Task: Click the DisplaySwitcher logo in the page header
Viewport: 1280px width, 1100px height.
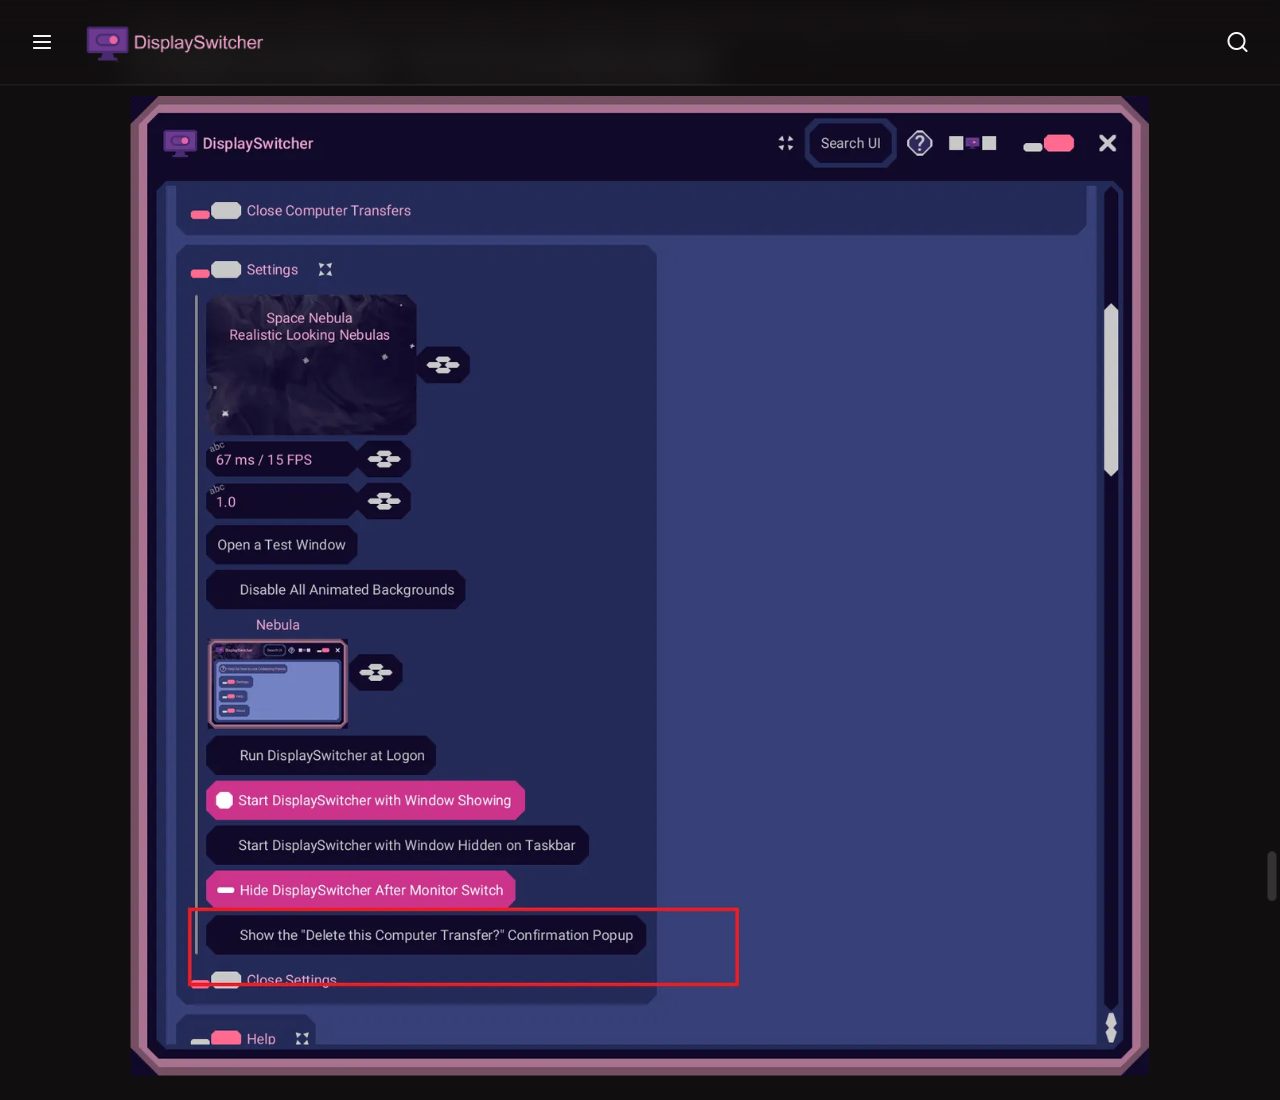Action: tap(175, 43)
